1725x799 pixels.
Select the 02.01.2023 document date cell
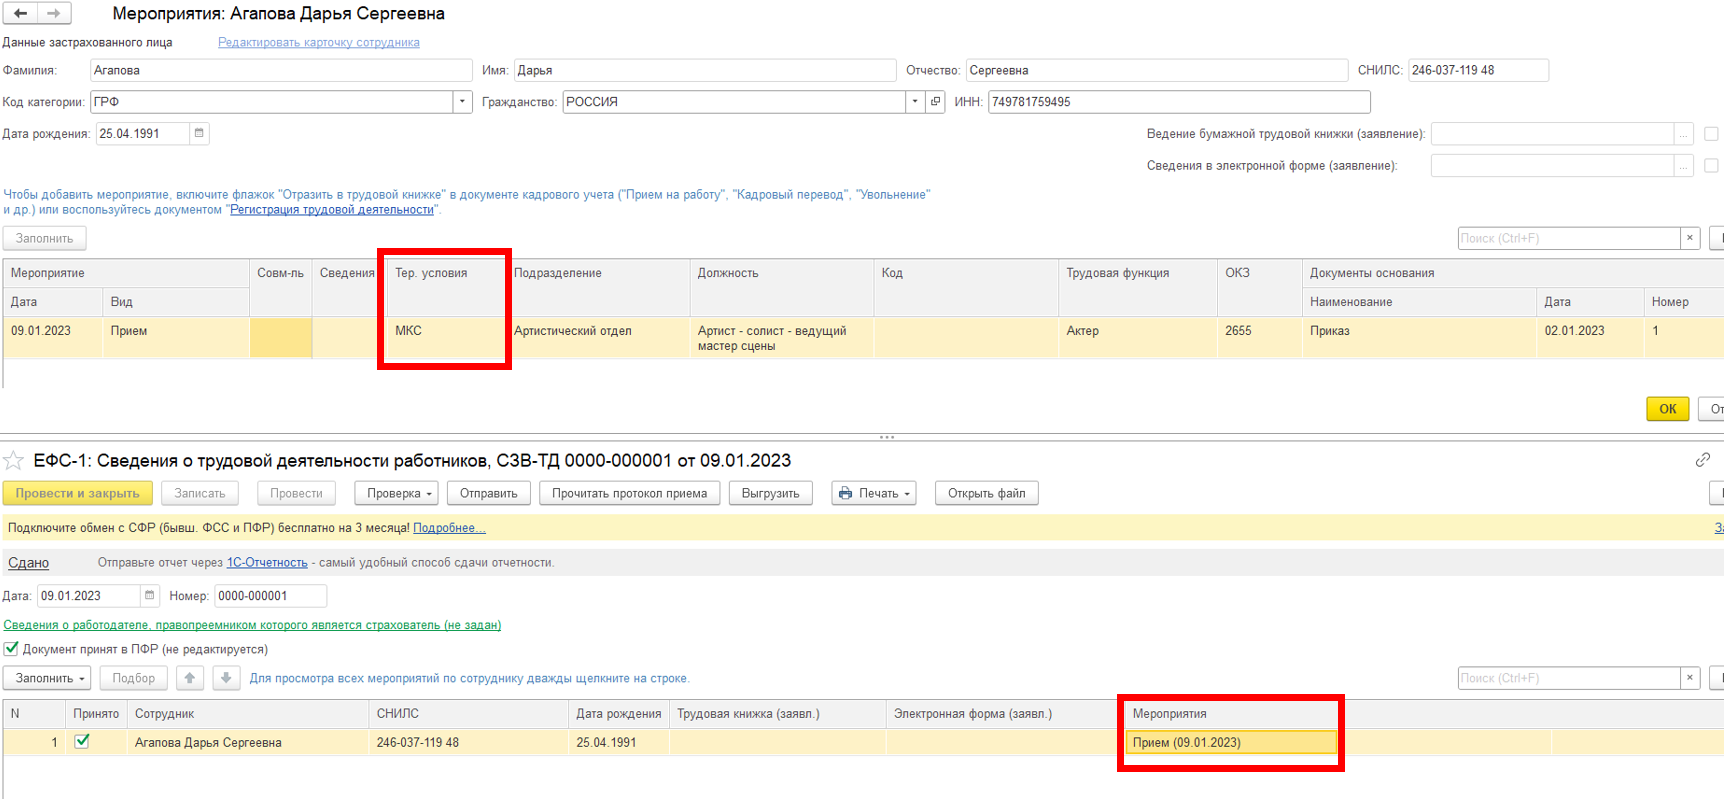point(1589,338)
